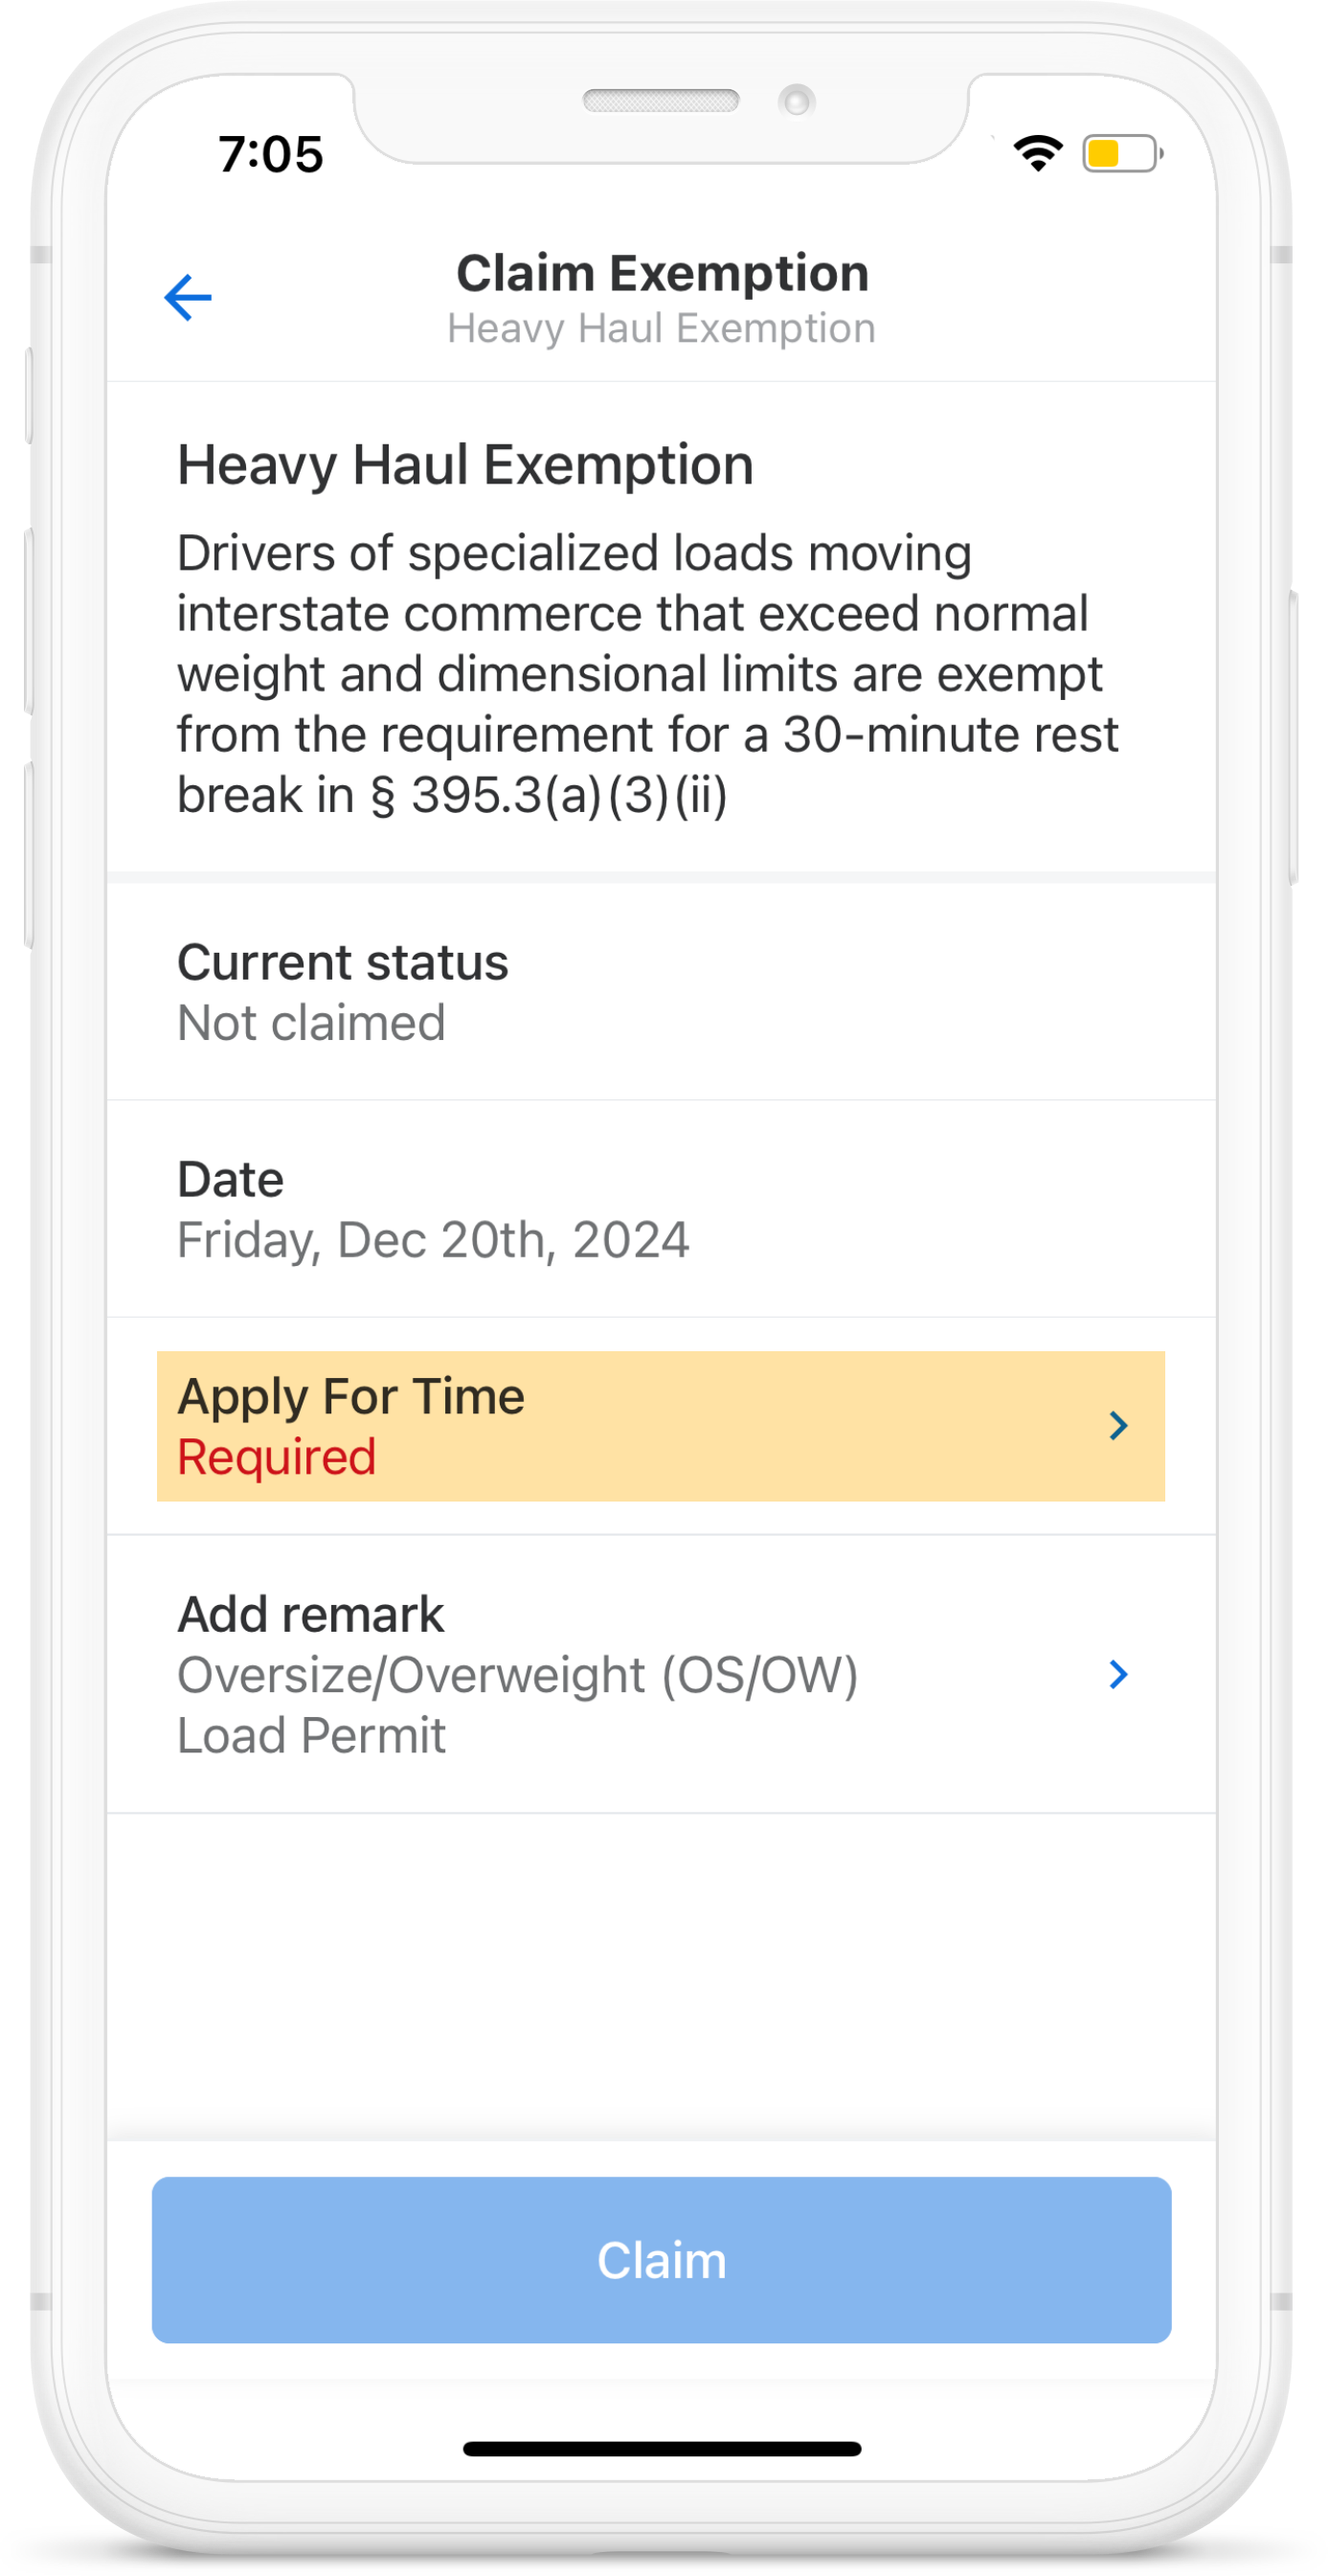This screenshot has height=2576, width=1329.
Task: Tap the 7:05 clock in status bar
Action: (x=271, y=155)
